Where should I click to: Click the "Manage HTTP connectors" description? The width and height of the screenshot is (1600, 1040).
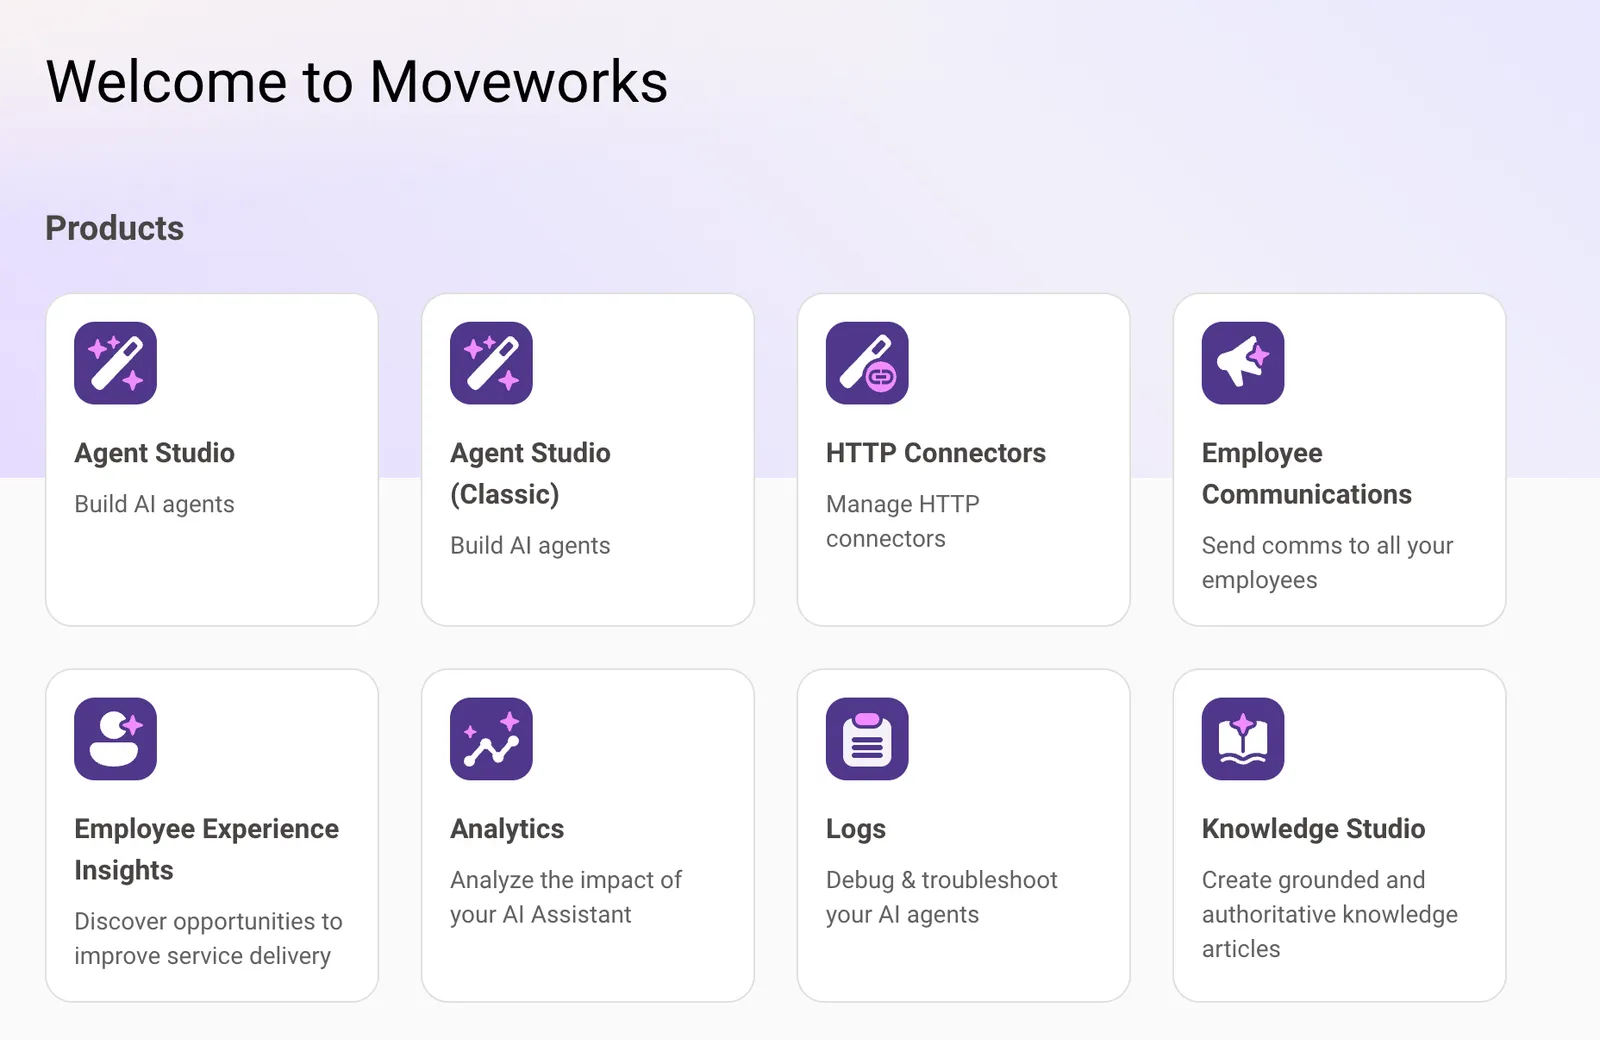(x=903, y=521)
